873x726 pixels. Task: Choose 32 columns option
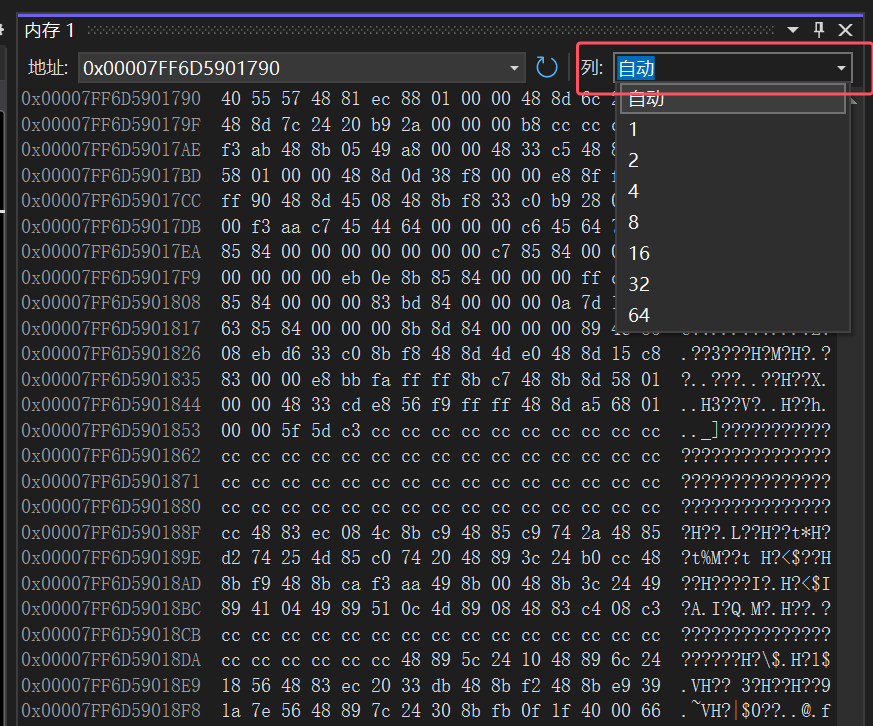[733, 284]
